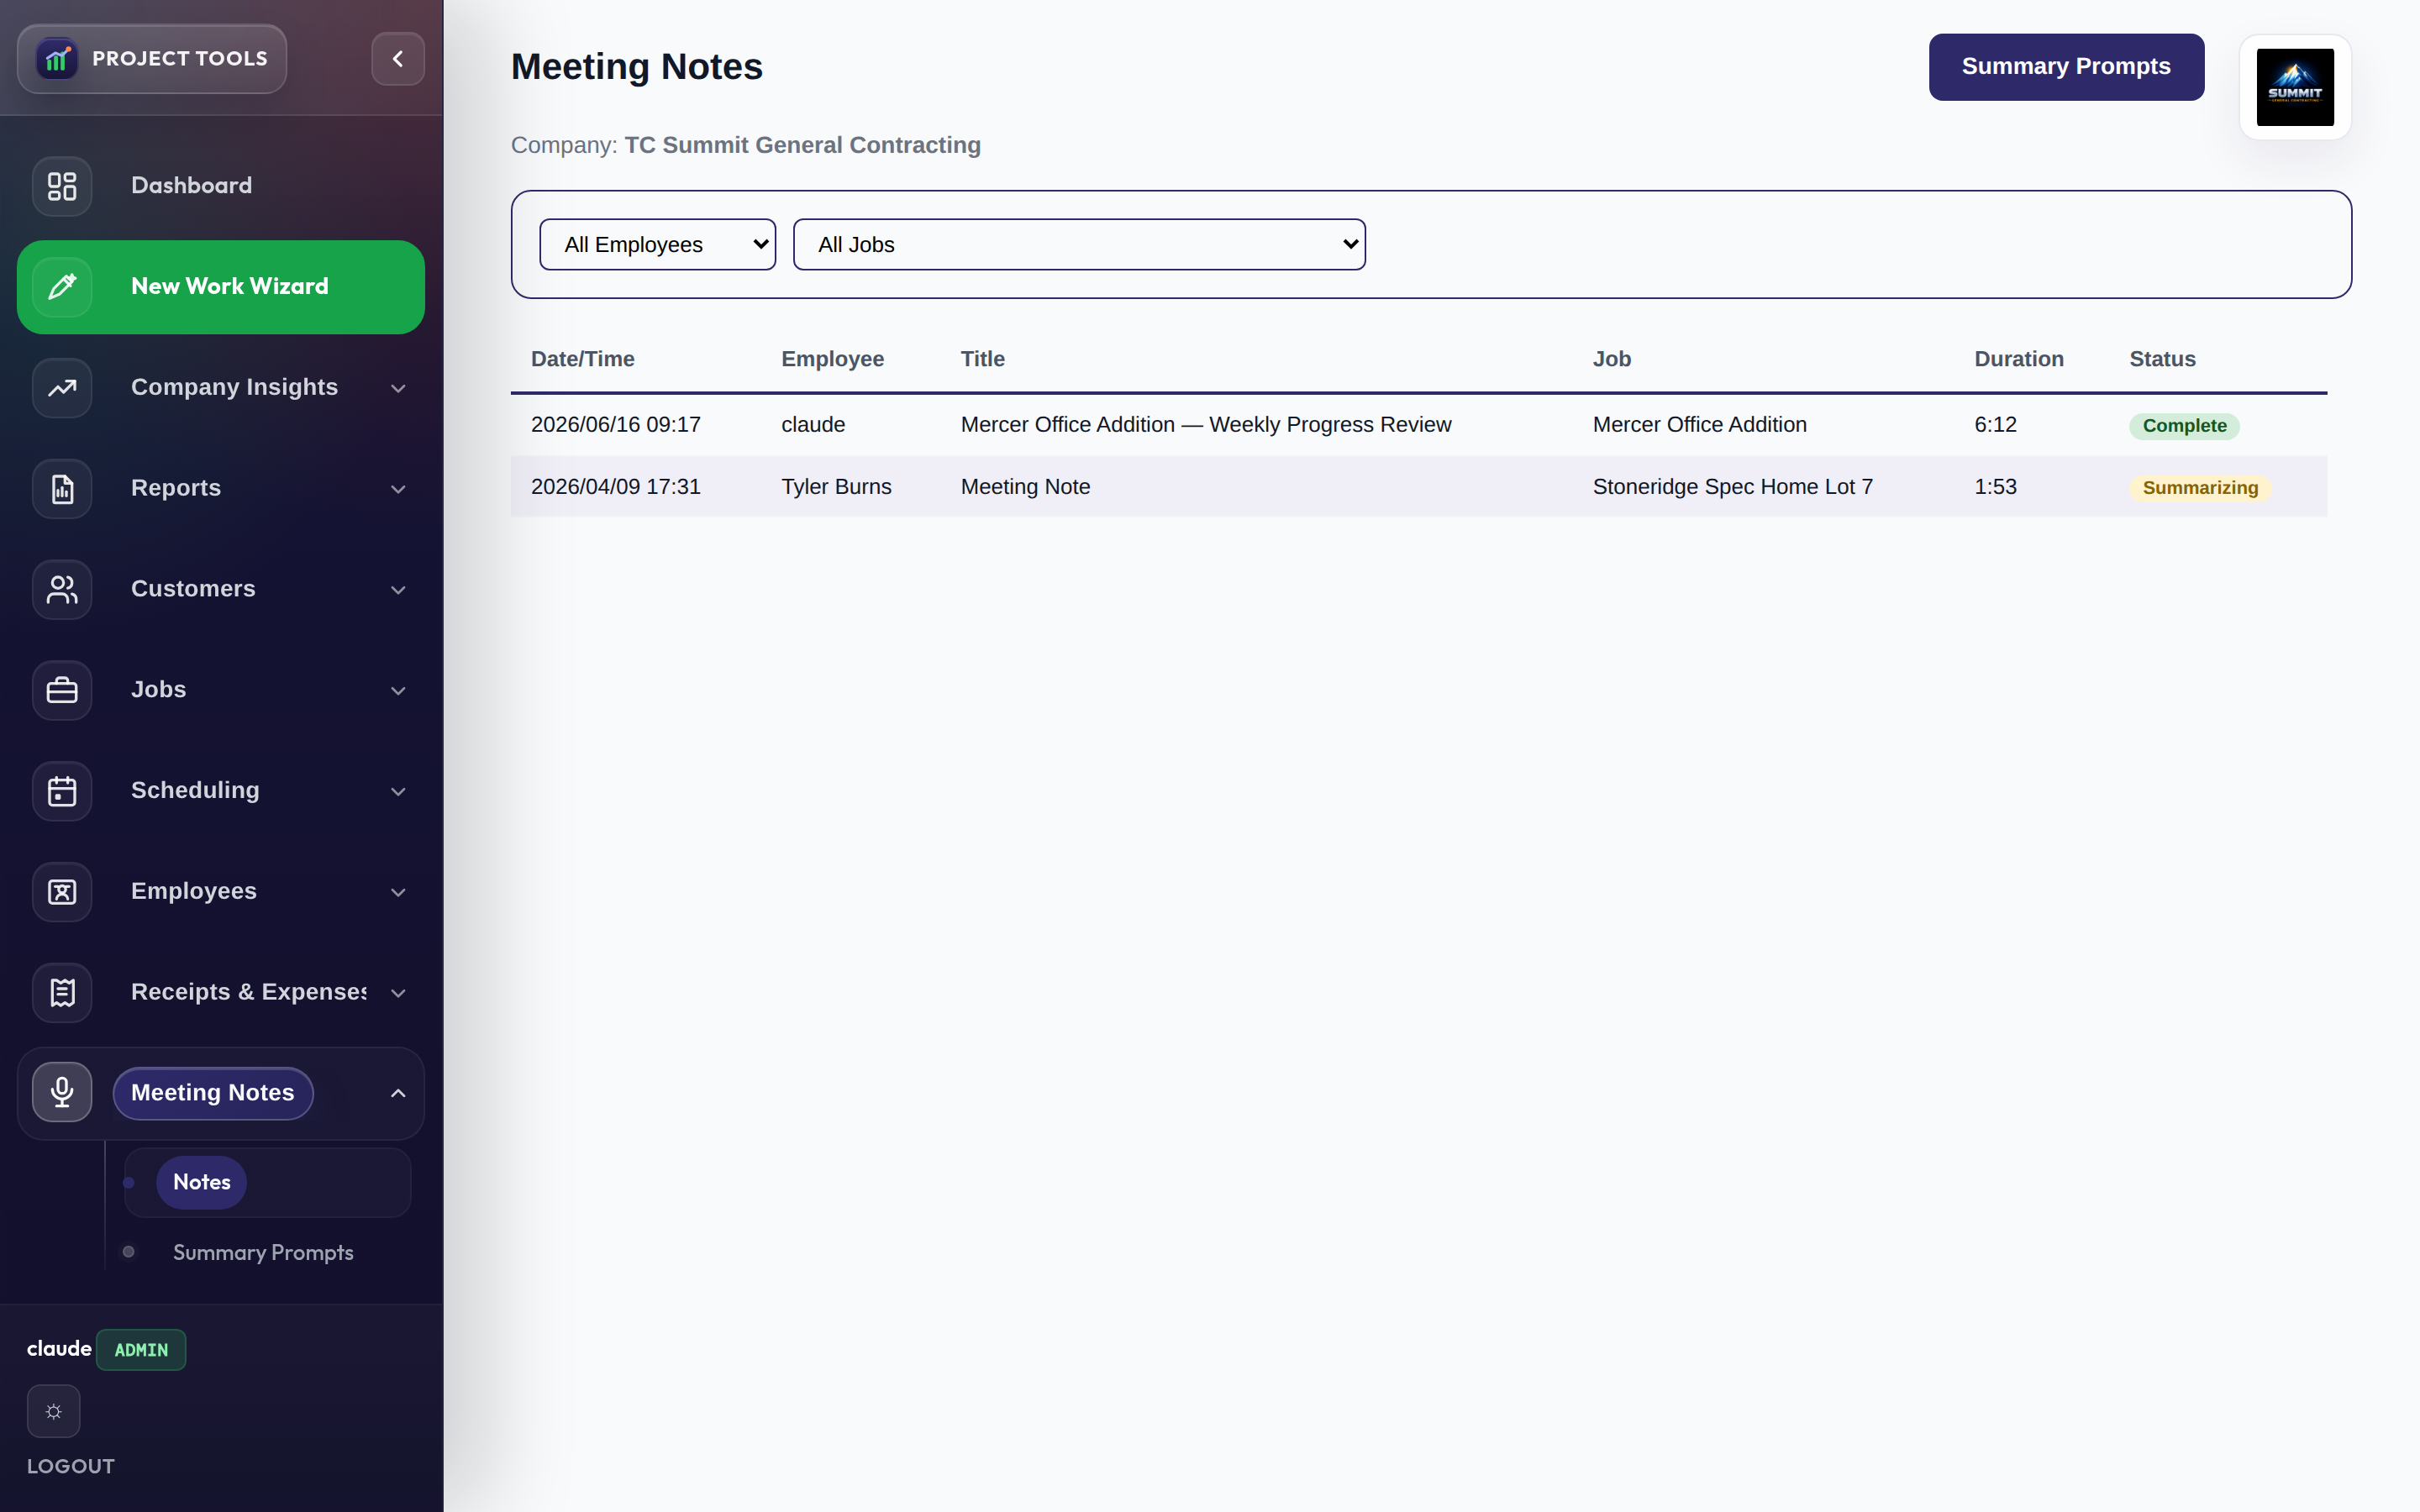Expand the Jobs menu chevron
This screenshot has height=1512, width=2420.
point(398,691)
